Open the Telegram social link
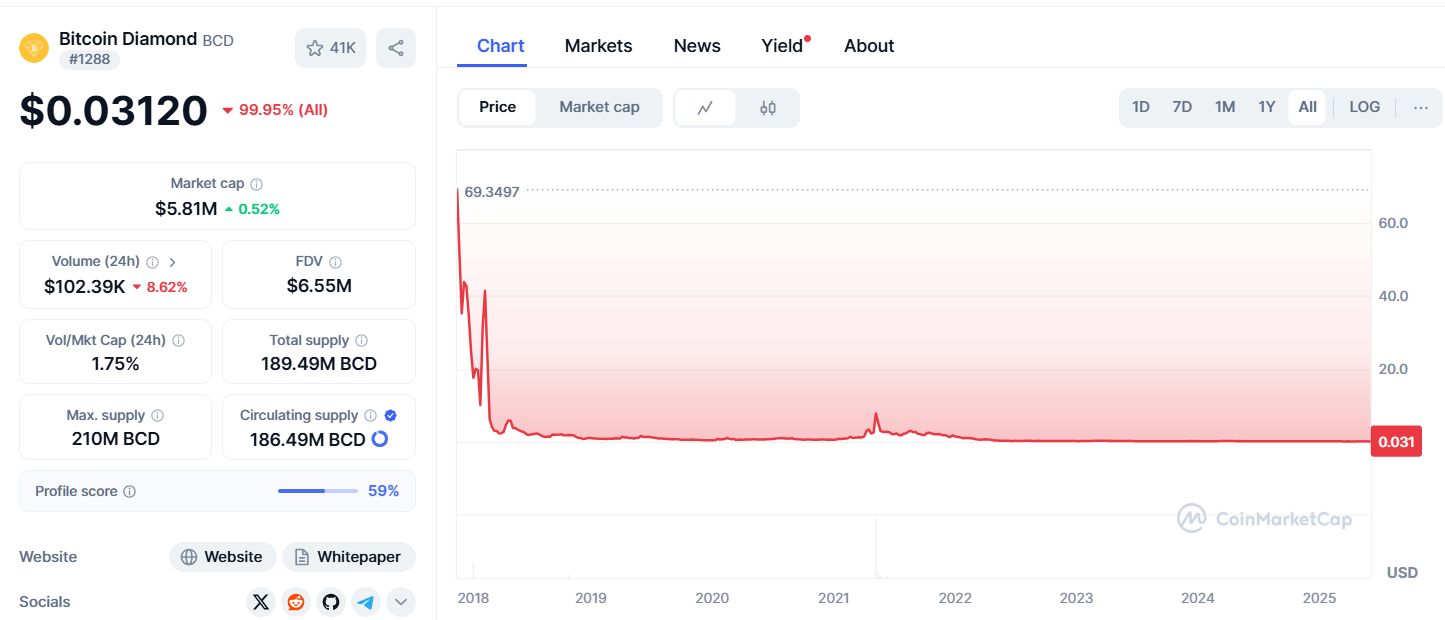This screenshot has width=1445, height=620. coord(366,602)
